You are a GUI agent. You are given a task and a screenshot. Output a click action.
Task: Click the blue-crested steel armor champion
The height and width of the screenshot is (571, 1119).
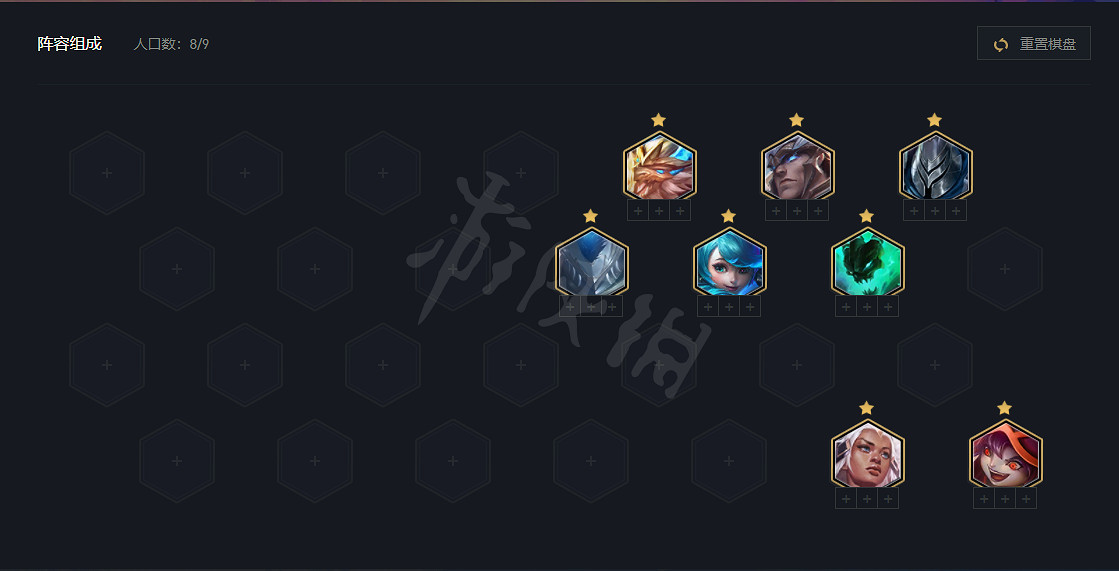(592, 263)
